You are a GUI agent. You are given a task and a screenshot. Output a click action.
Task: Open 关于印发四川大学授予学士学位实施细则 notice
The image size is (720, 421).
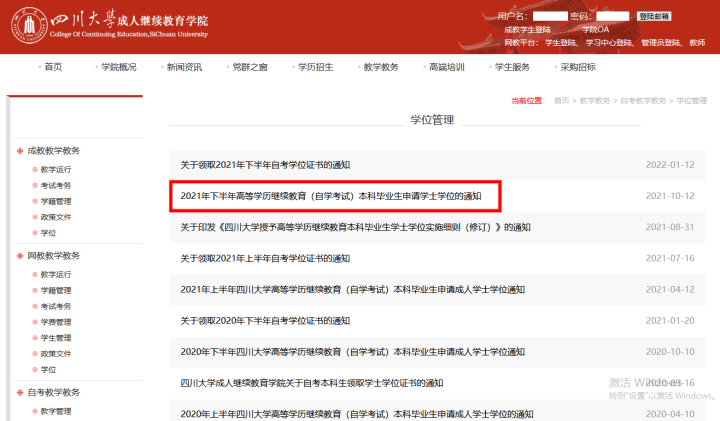[355, 227]
